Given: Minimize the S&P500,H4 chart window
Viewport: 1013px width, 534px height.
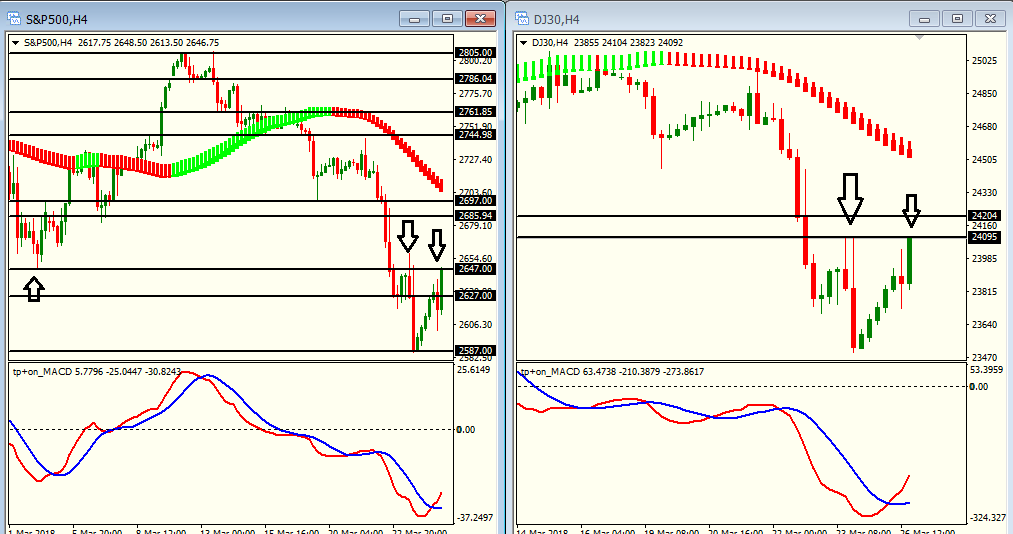Looking at the screenshot, I should 414,19.
